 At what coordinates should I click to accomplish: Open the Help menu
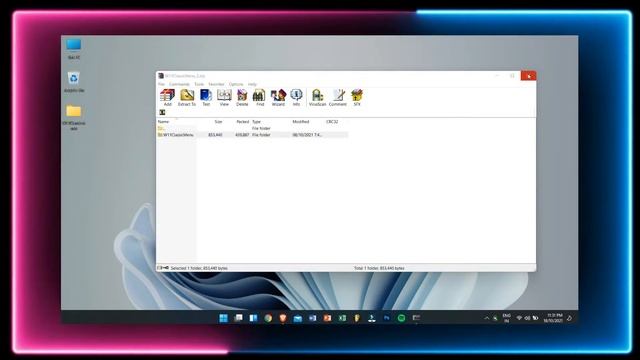[x=252, y=84]
